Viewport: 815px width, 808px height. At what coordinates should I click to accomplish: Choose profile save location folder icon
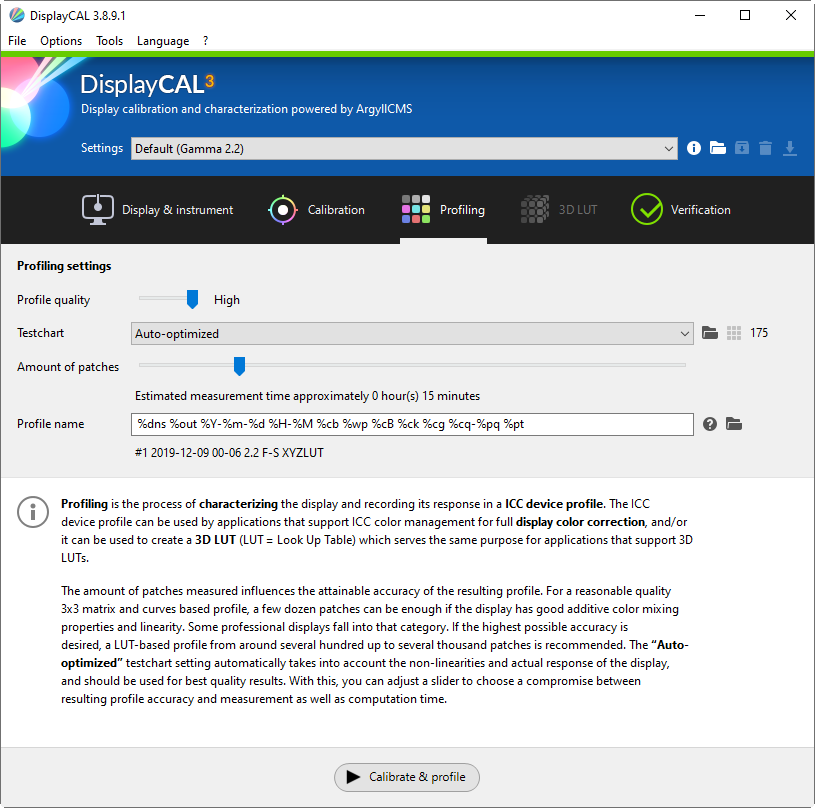point(734,424)
